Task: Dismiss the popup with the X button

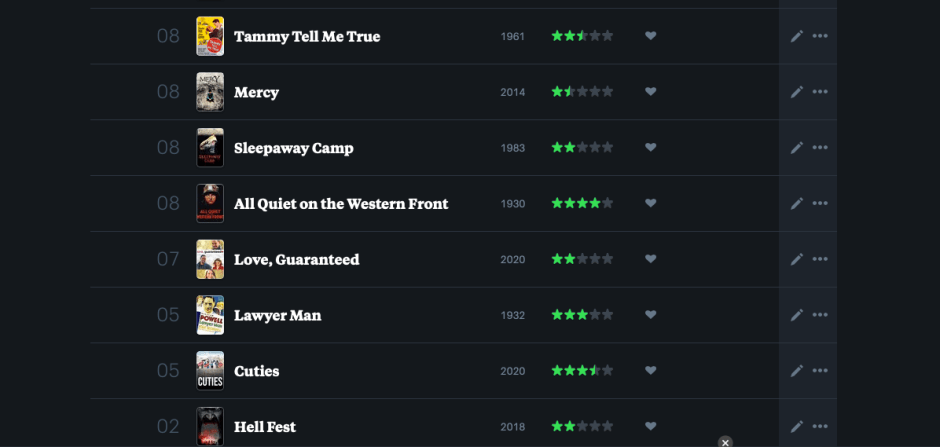Action: pos(725,442)
